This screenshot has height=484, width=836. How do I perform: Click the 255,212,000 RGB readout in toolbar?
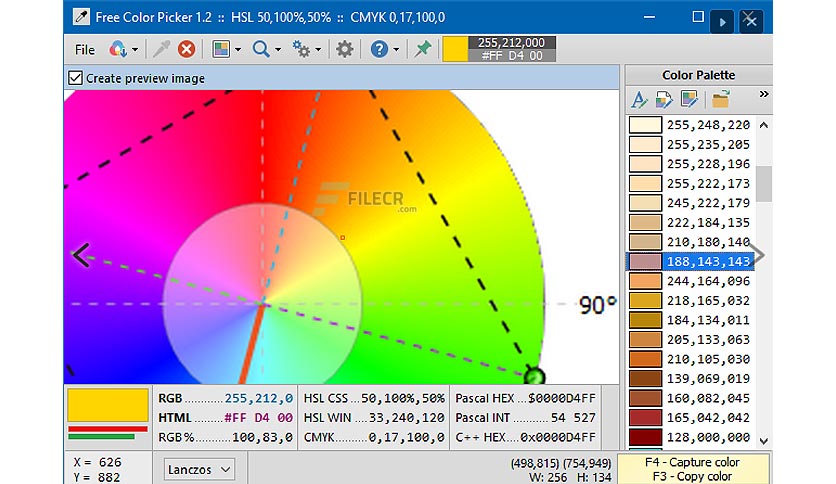tap(511, 43)
